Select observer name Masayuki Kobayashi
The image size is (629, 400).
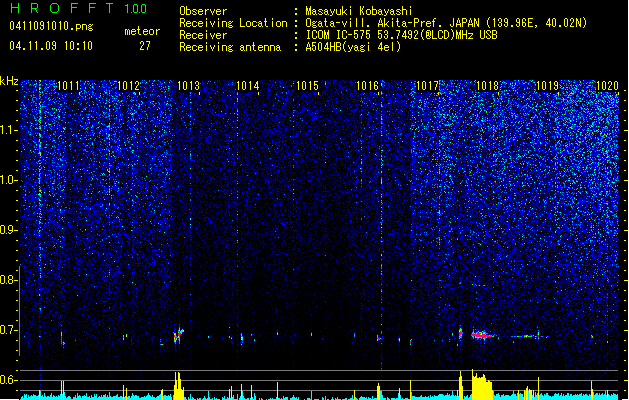pyautogui.click(x=359, y=11)
